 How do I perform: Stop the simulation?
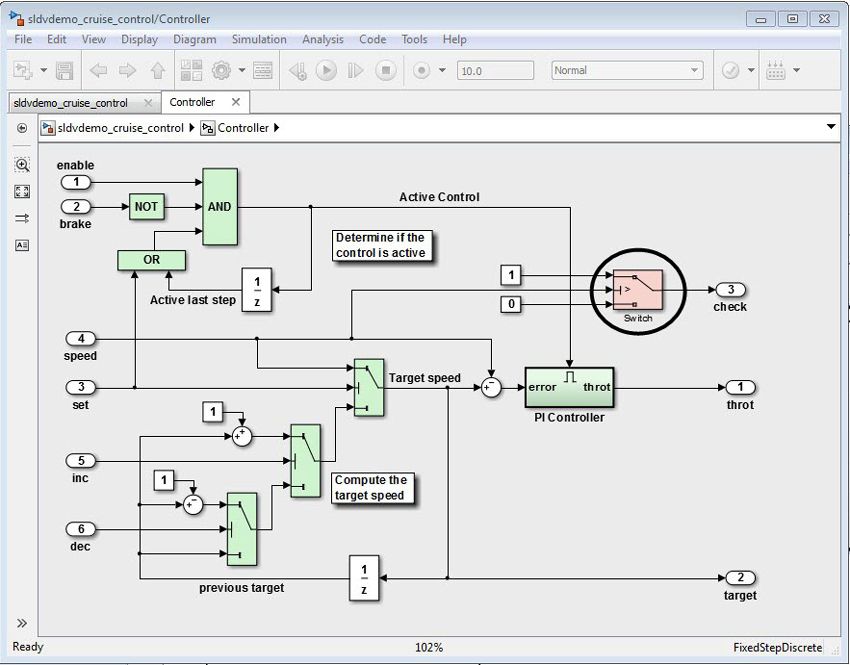click(383, 70)
